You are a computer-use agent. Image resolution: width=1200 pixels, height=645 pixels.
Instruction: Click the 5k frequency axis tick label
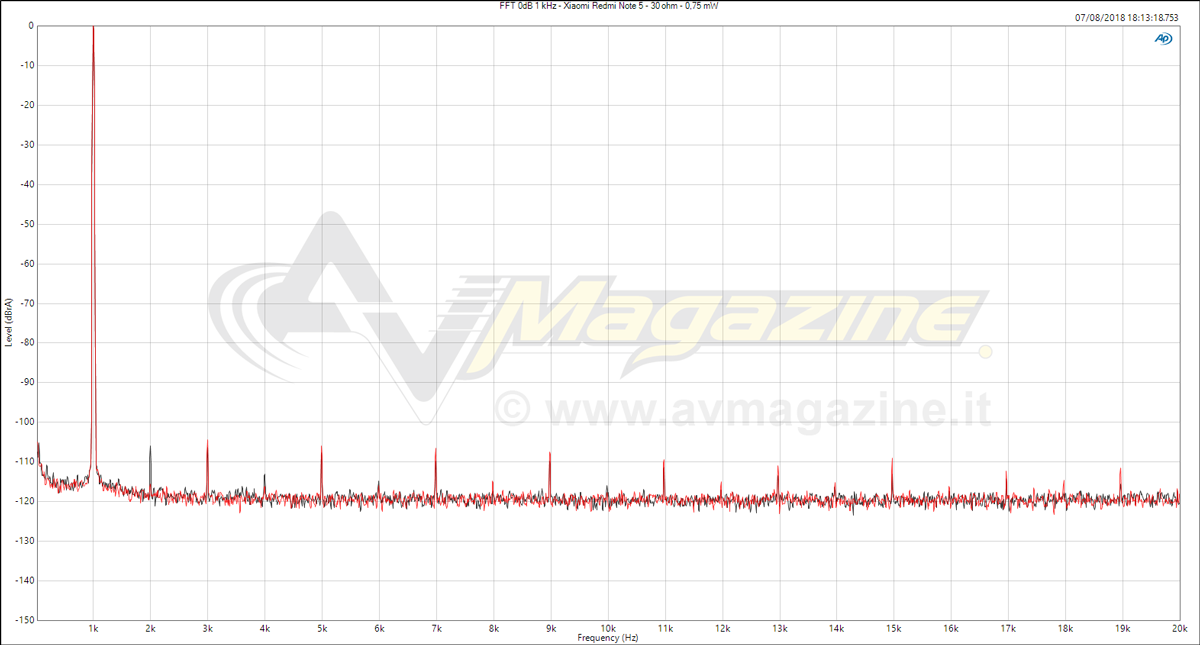322,629
